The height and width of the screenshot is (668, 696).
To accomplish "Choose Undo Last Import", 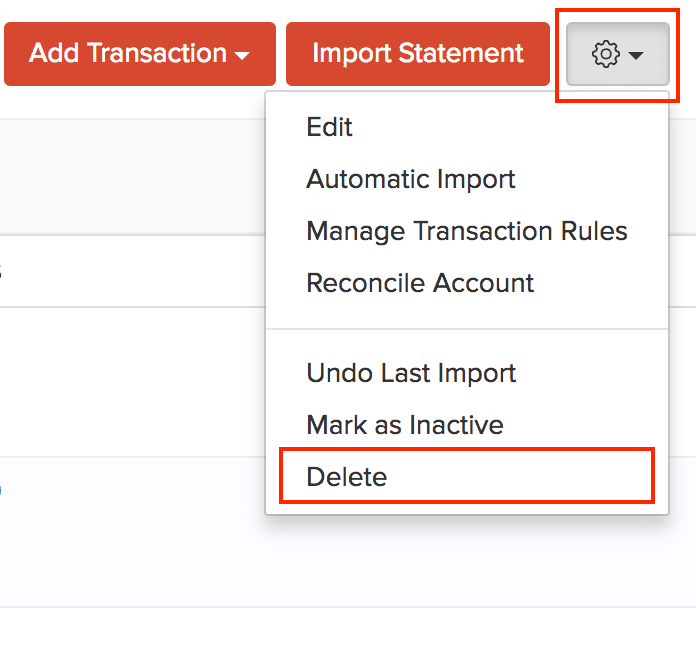I will coord(411,373).
